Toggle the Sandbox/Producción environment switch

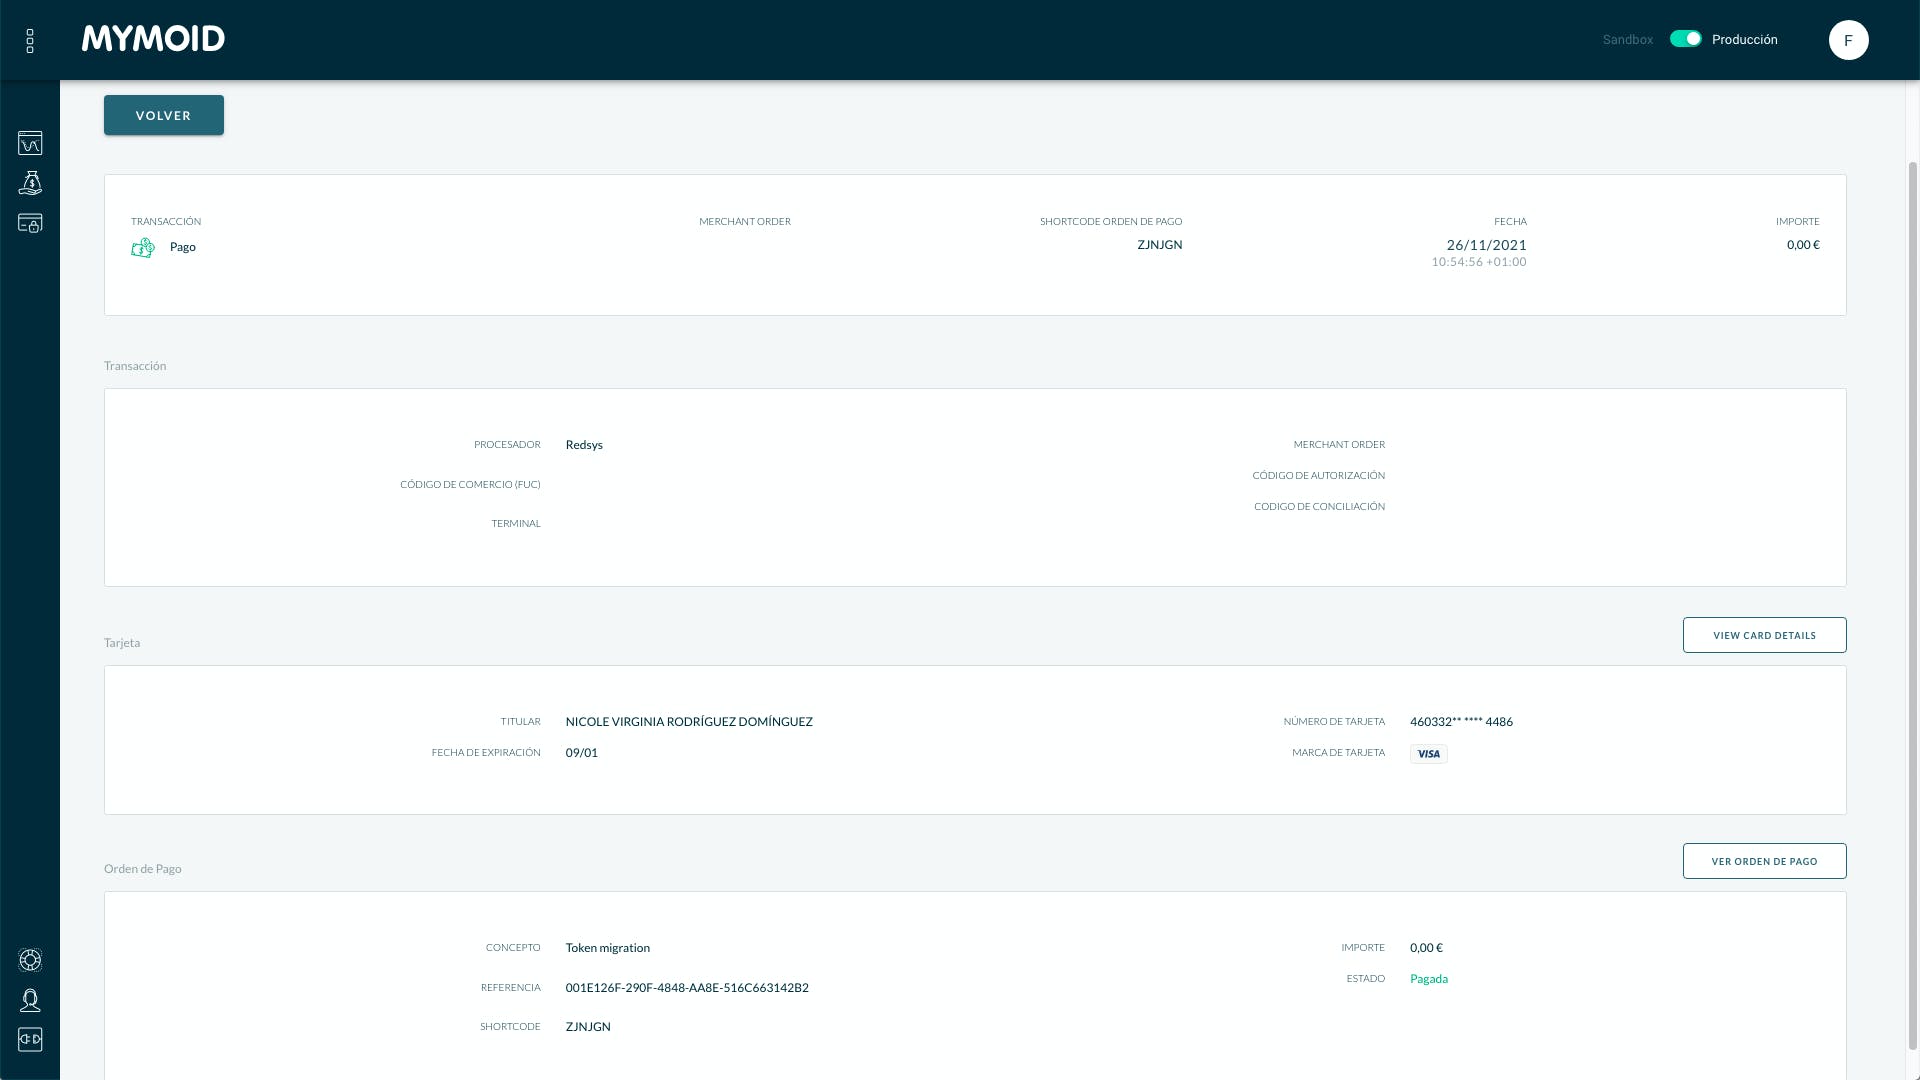pos(1685,39)
